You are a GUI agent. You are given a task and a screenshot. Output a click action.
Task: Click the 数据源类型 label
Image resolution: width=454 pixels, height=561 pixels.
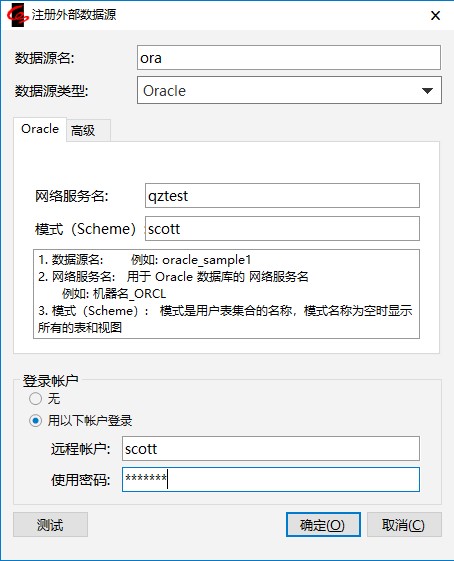52,91
